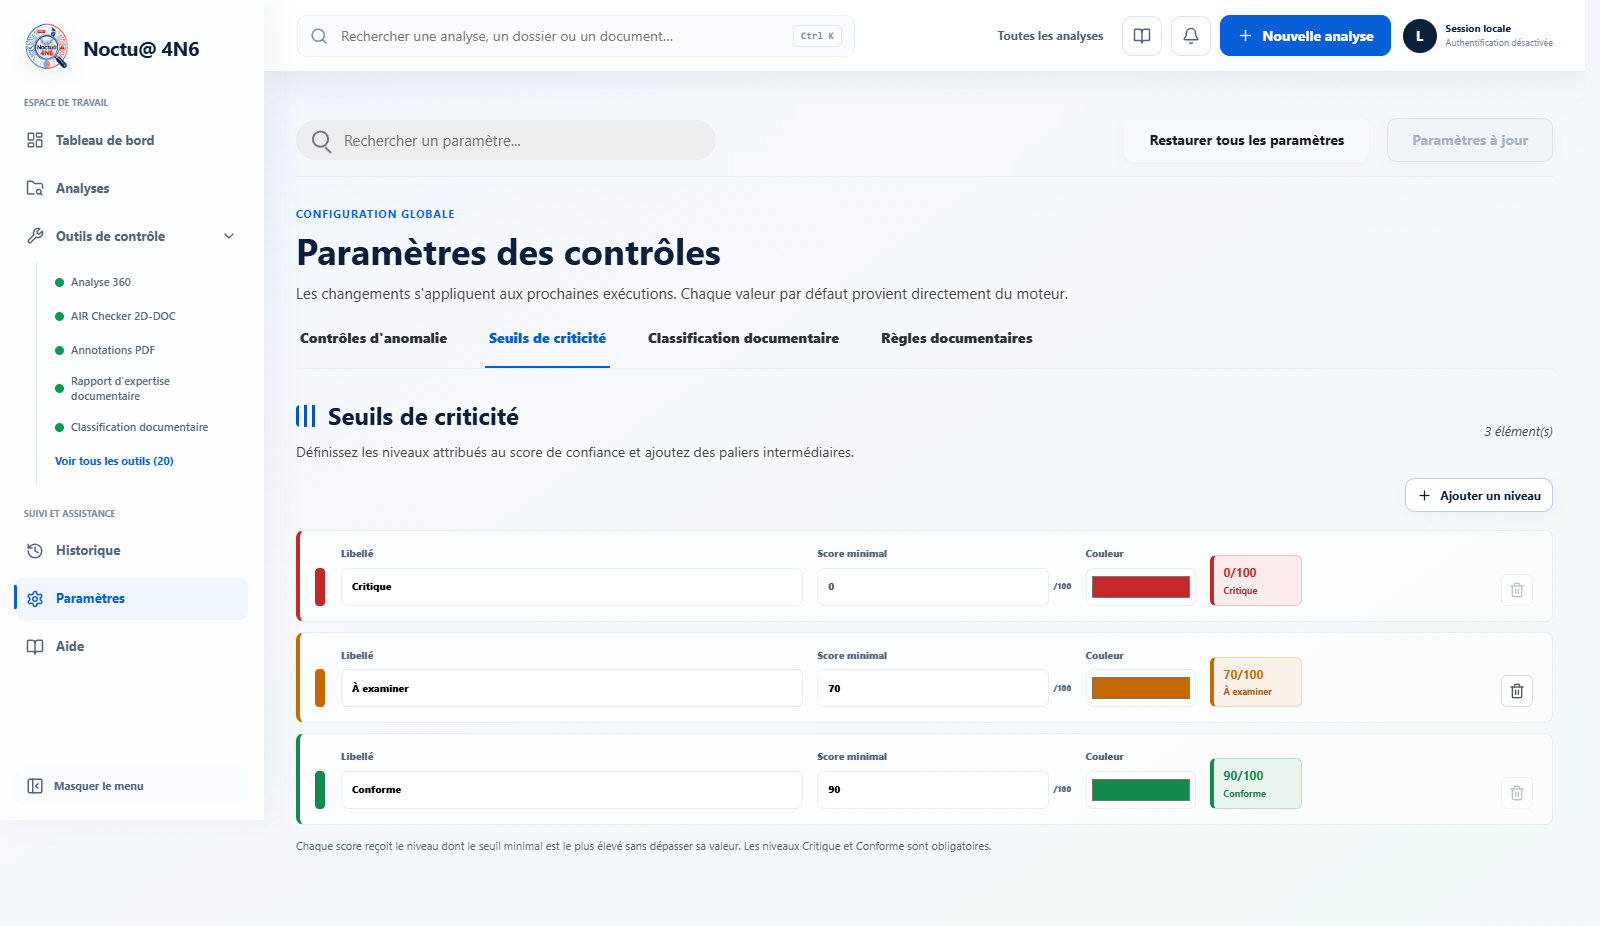
Task: Focus the global search analyses field
Action: point(575,36)
